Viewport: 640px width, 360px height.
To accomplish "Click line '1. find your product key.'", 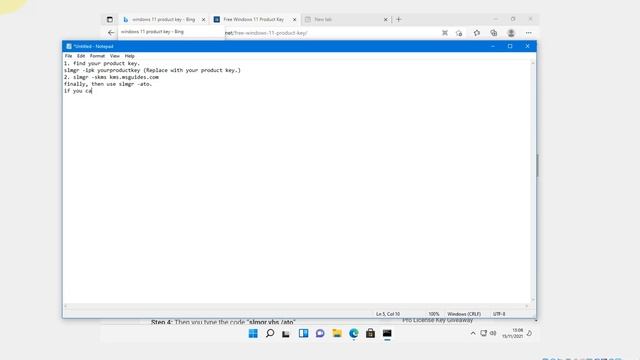I will [x=102, y=63].
